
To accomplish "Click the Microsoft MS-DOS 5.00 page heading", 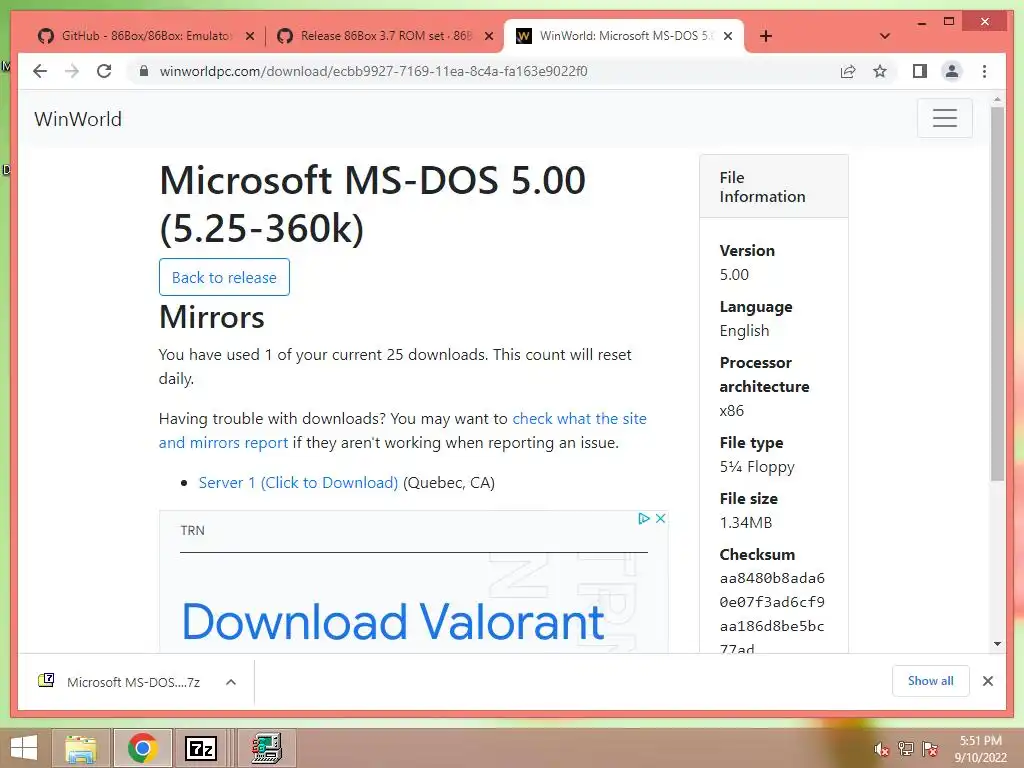I will [x=372, y=204].
